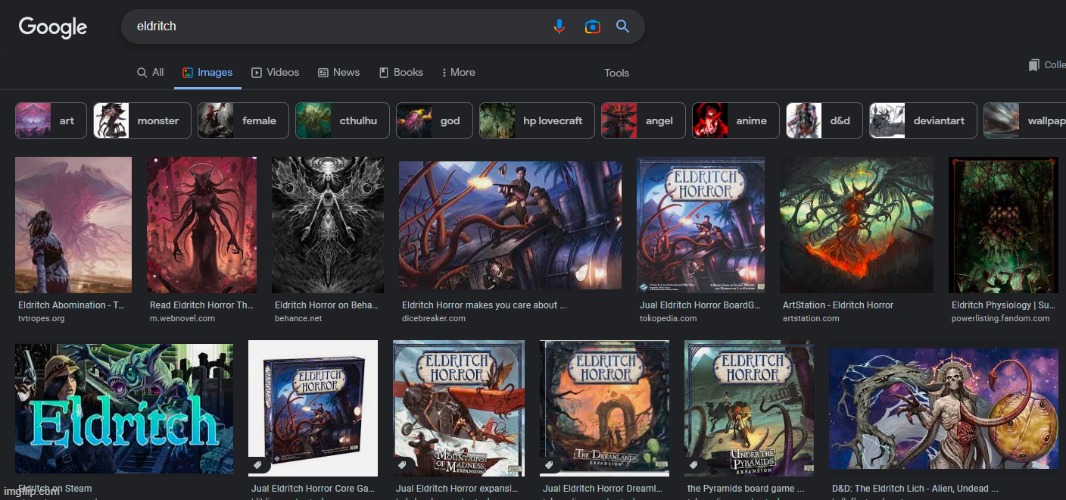Select the hp lovecraft filter chip
The height and width of the screenshot is (500, 1066).
(536, 121)
